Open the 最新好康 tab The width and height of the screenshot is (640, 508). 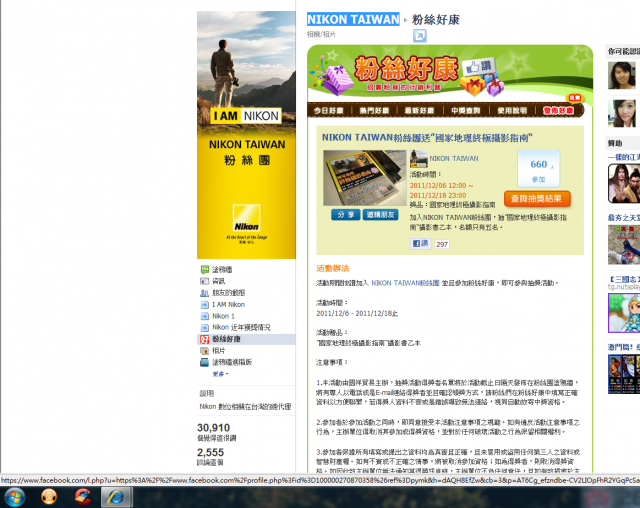[420, 111]
